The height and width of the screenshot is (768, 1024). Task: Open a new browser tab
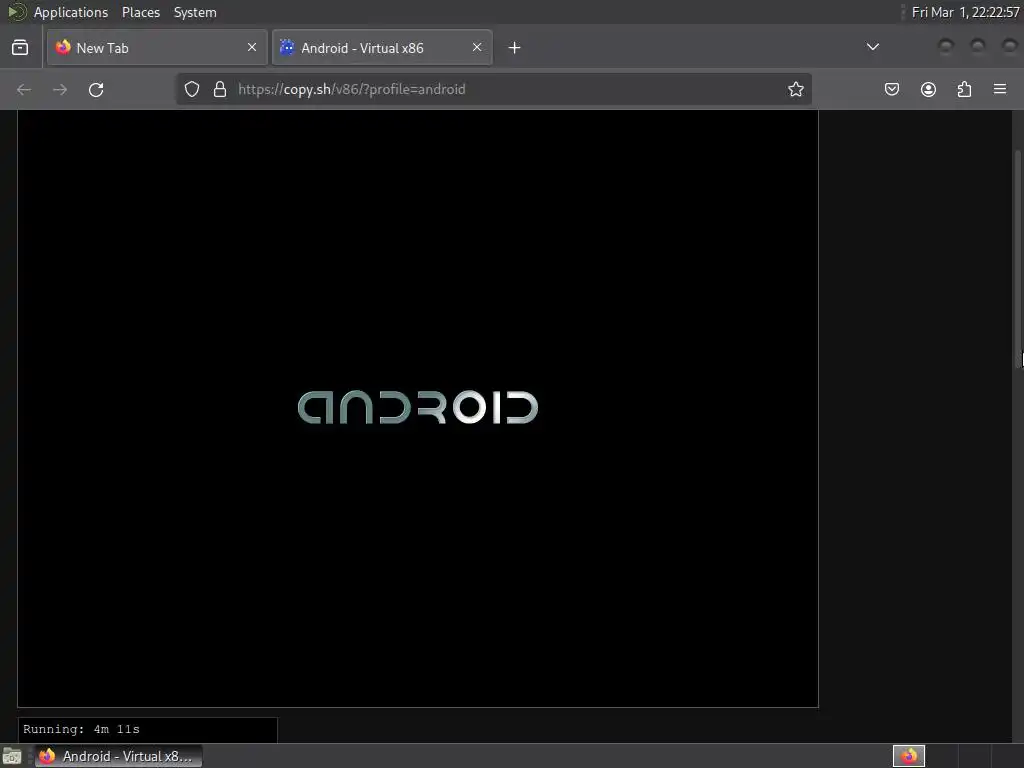pyautogui.click(x=515, y=48)
